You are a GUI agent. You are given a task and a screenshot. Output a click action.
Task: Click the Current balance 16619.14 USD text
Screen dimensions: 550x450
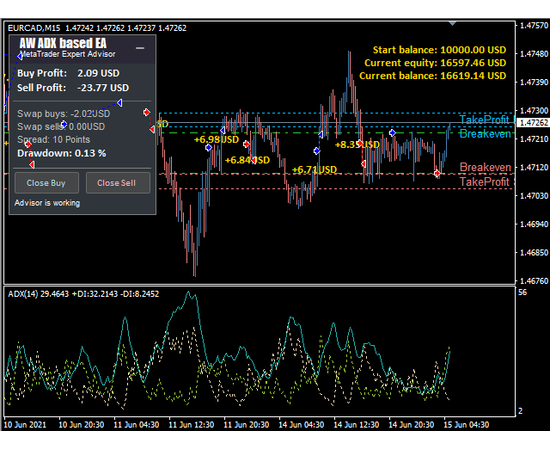pos(432,76)
